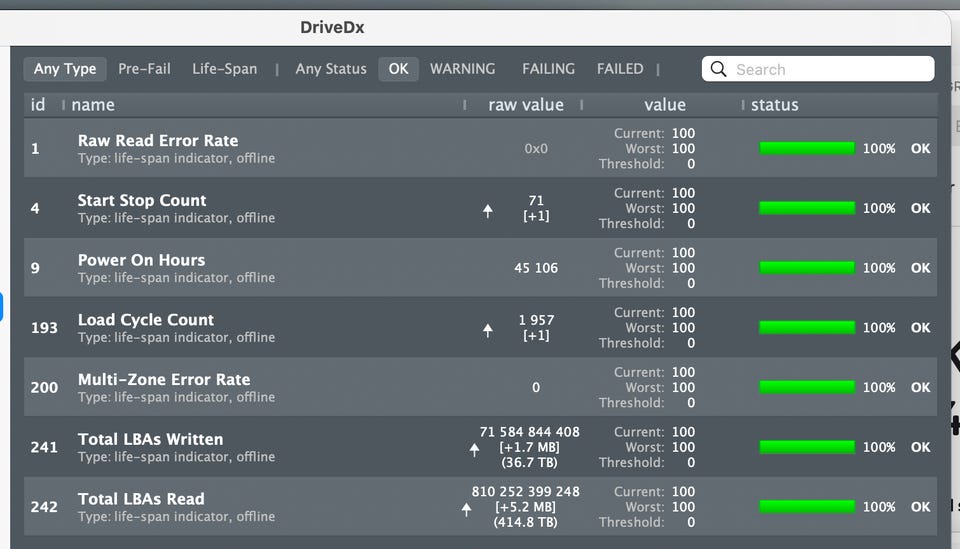Viewport: 960px width, 549px height.
Task: Click the raw value 0x0
Action: [x=536, y=149]
